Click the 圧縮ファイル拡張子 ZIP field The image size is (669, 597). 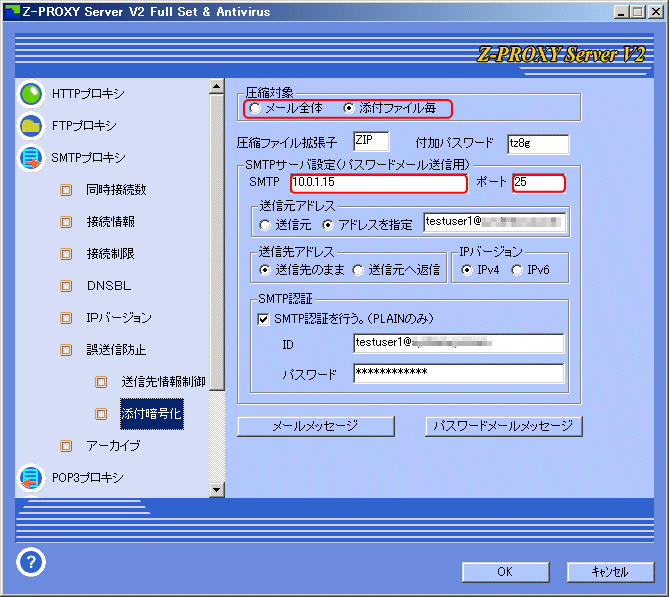[371, 141]
